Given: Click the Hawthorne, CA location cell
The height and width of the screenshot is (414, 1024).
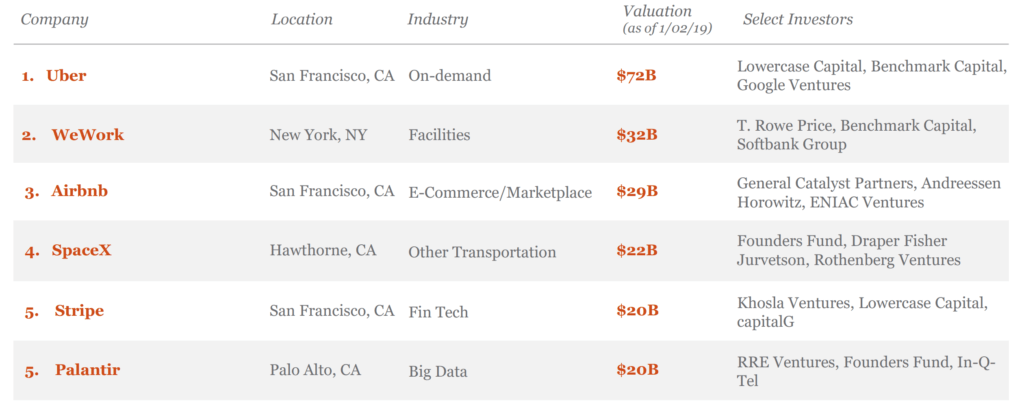Looking at the screenshot, I should click(x=323, y=251).
